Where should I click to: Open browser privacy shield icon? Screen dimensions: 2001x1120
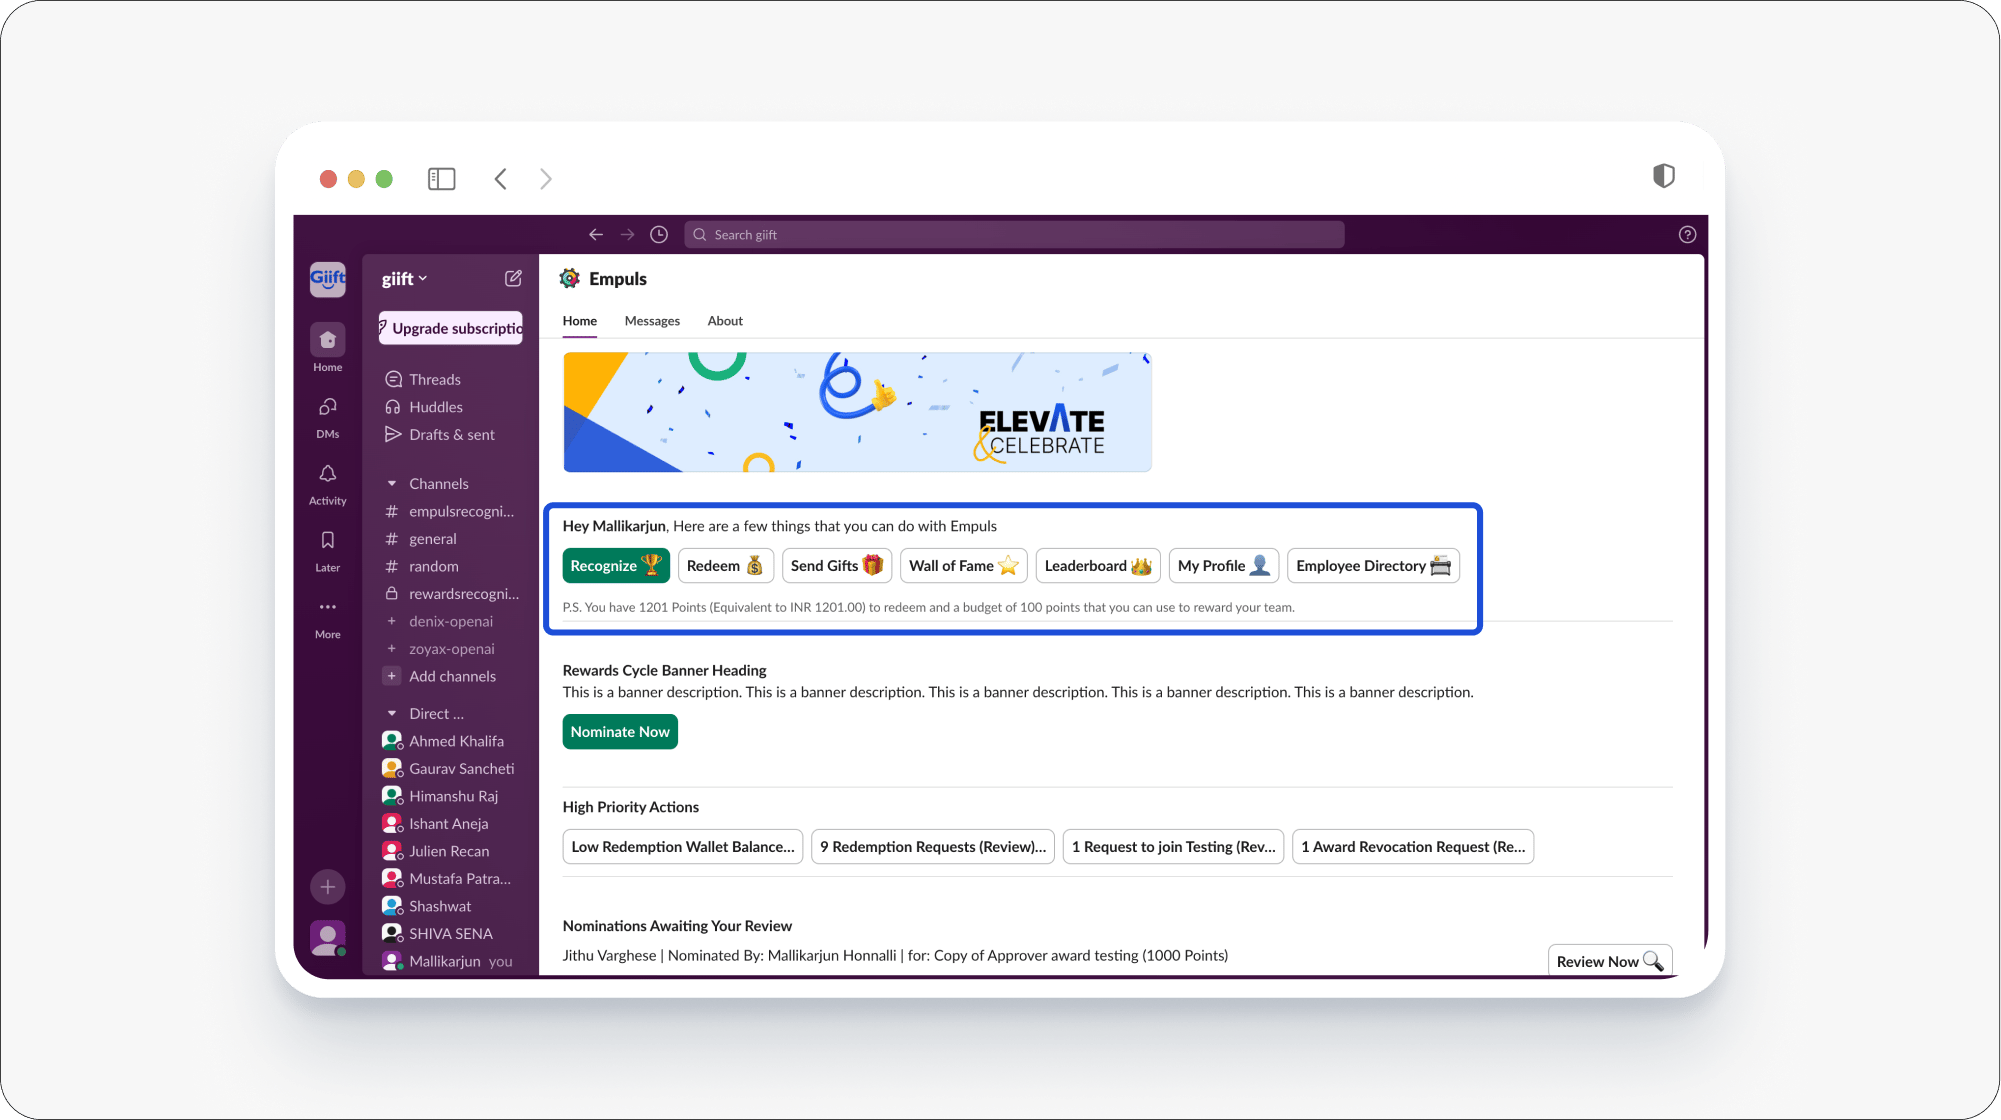[x=1663, y=176]
